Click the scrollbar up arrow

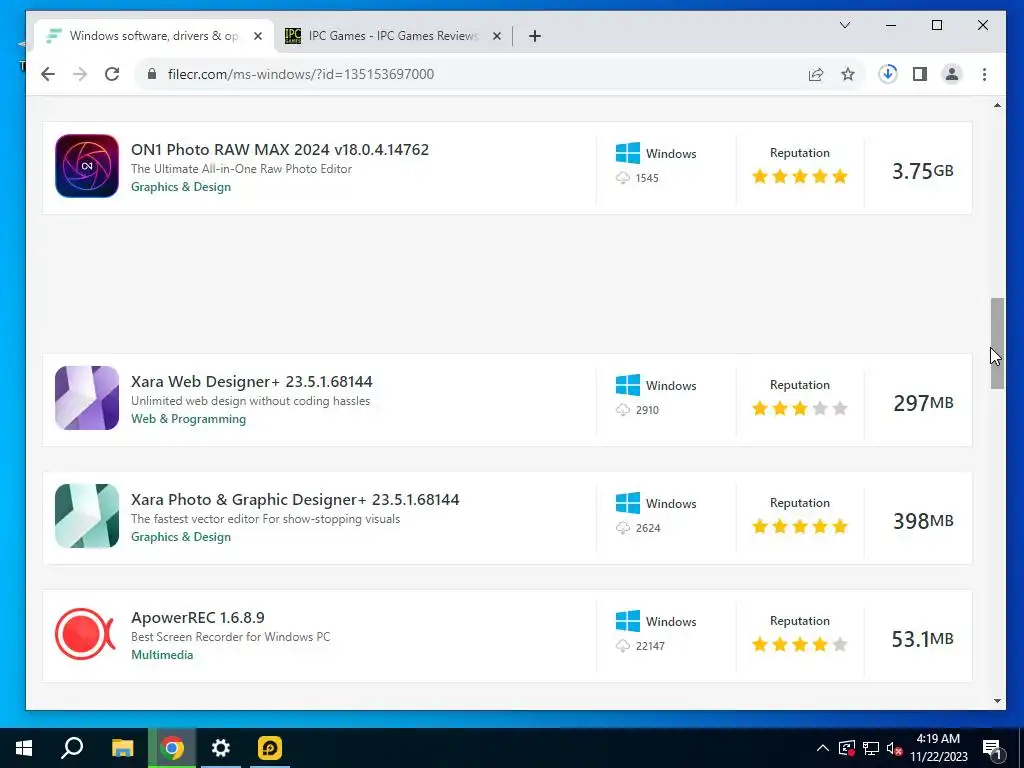tap(997, 105)
